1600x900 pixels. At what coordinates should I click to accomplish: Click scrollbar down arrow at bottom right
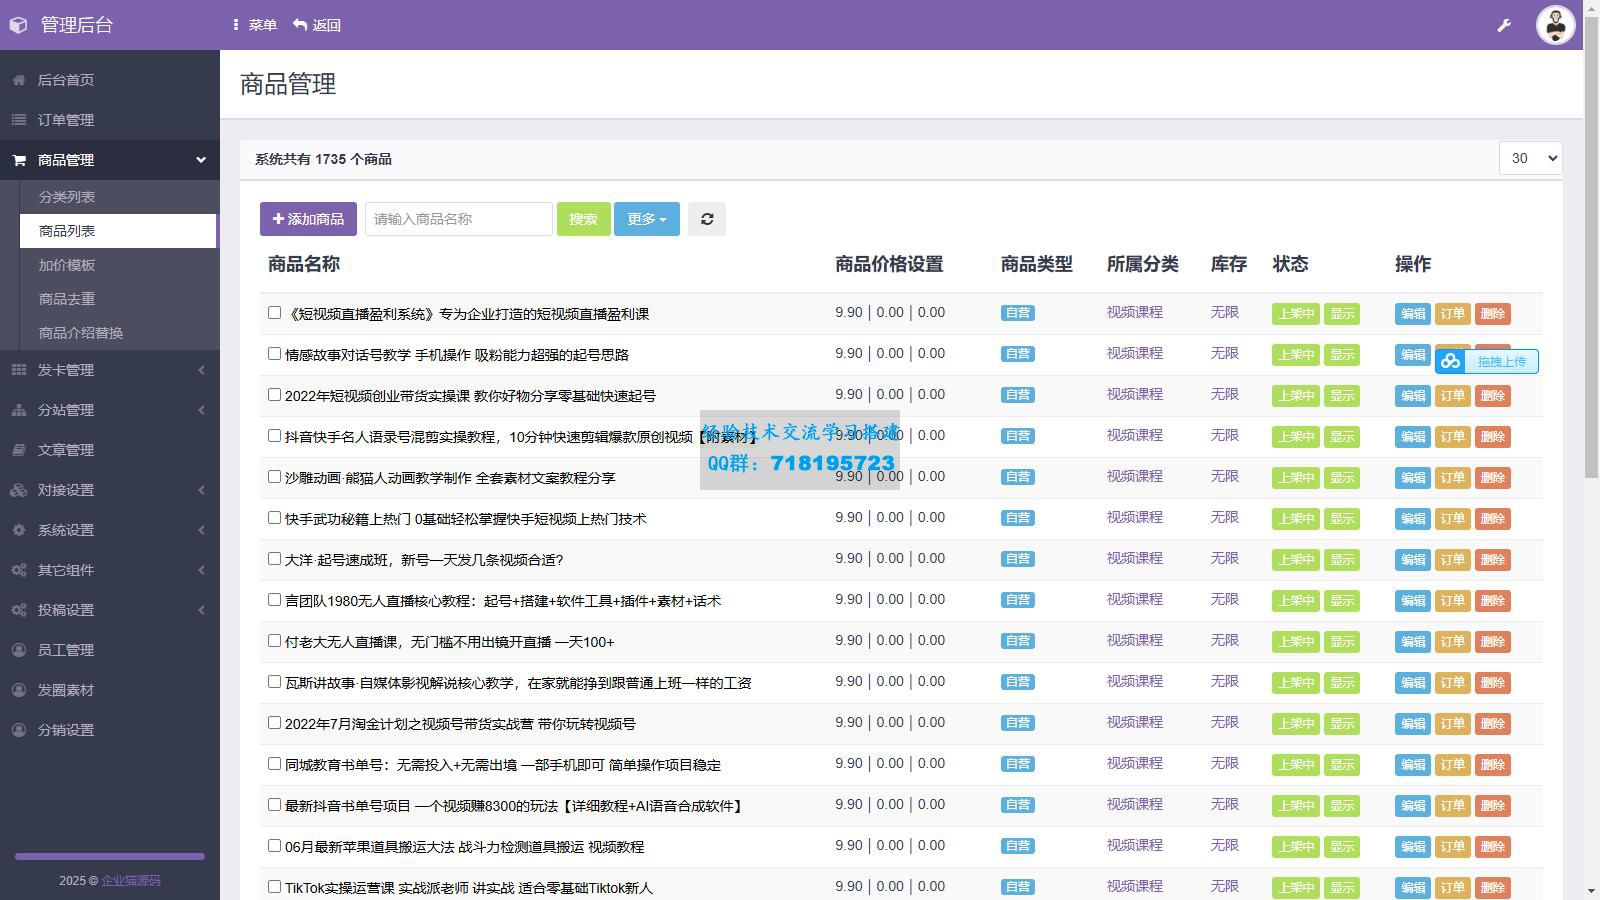(x=1591, y=890)
